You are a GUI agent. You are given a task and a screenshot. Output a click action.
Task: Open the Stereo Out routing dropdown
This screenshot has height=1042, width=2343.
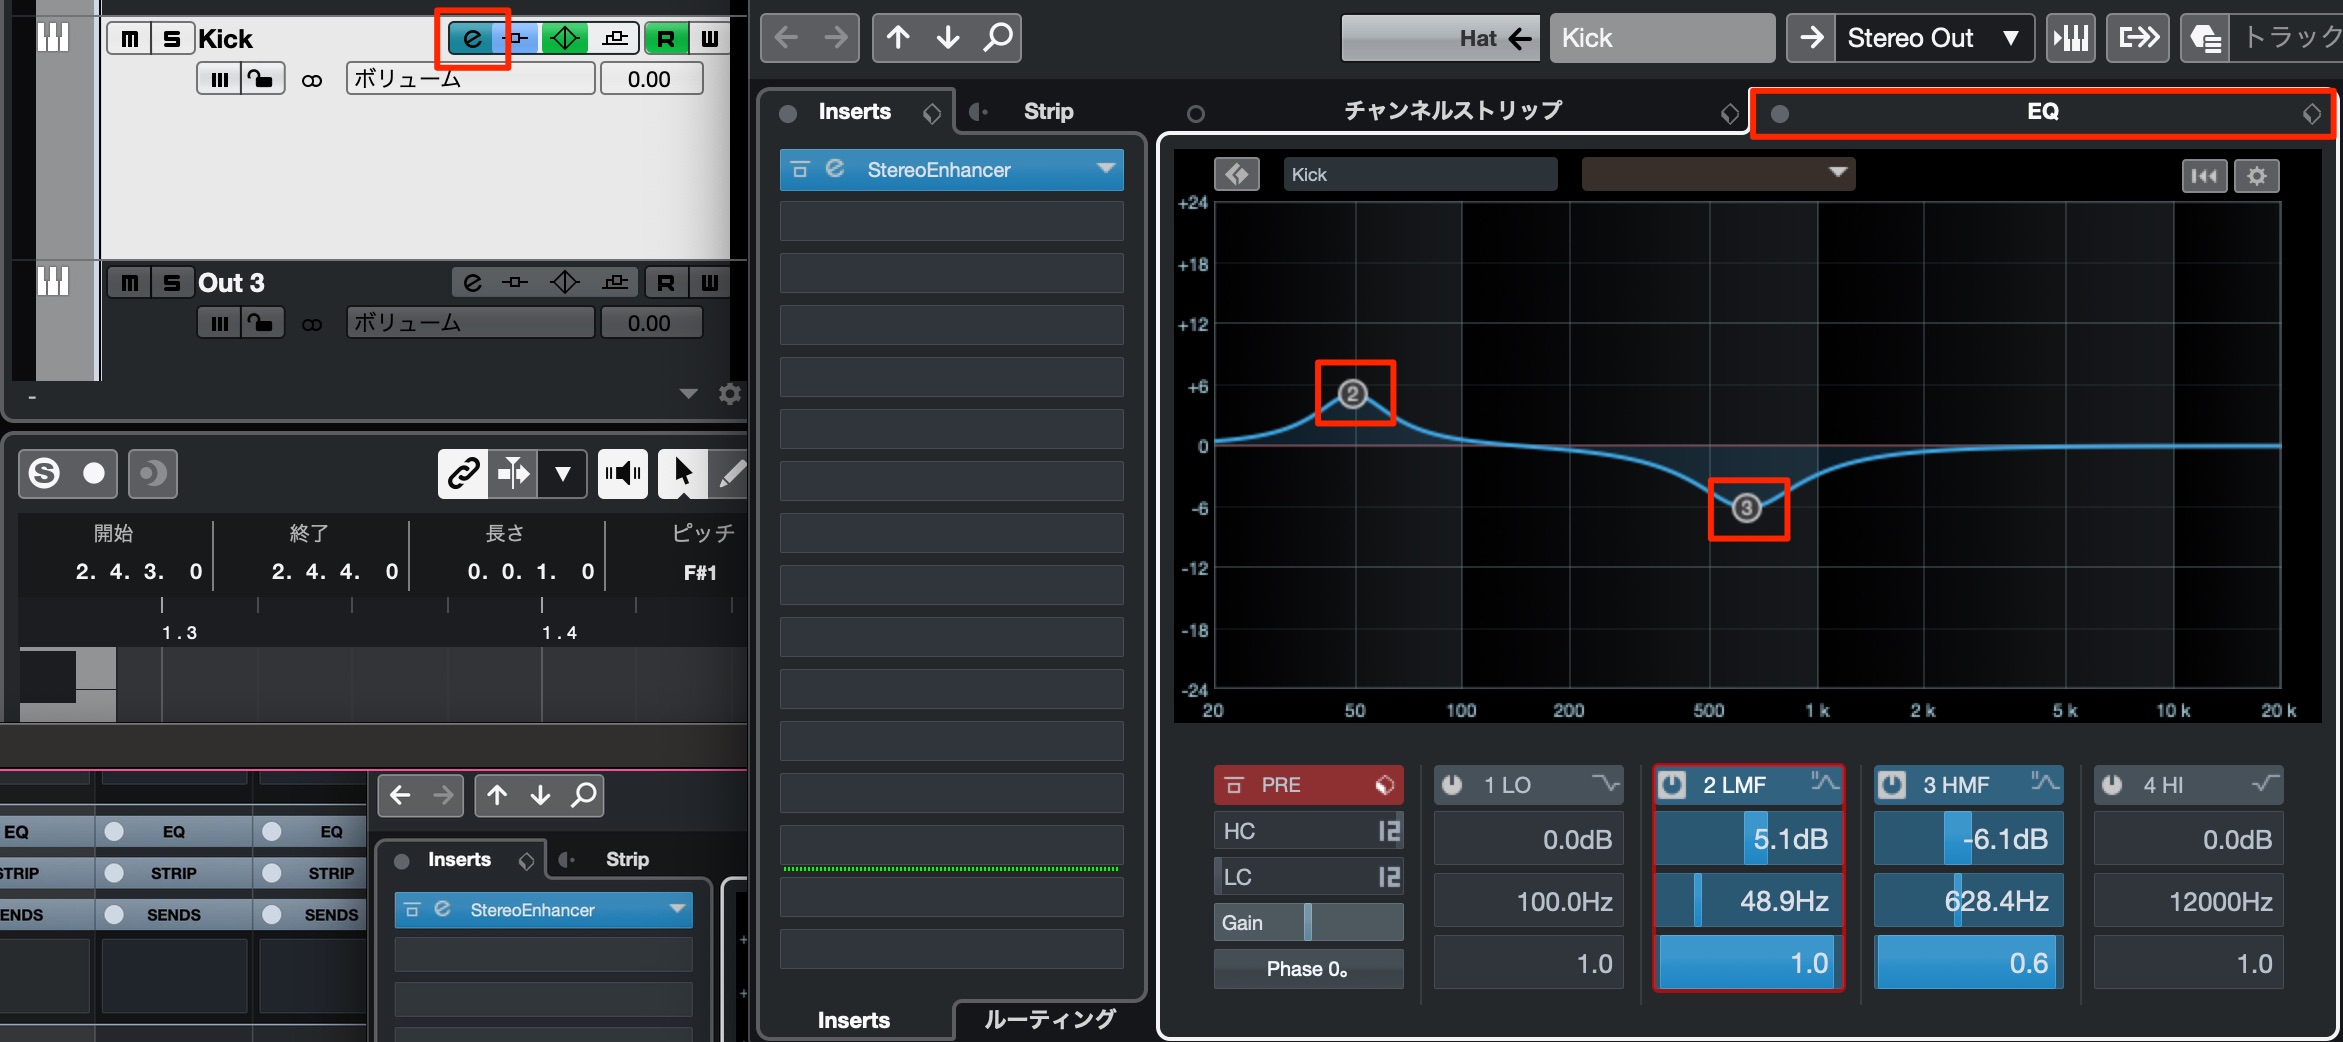point(1934,38)
